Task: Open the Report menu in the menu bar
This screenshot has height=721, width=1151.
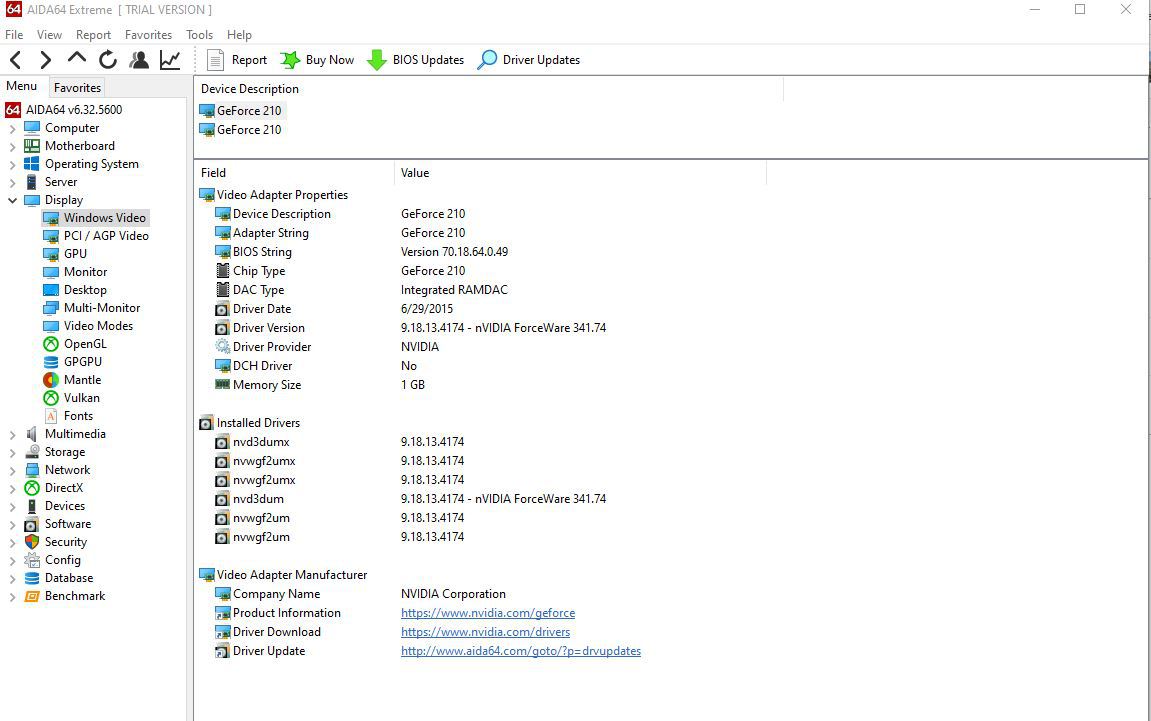Action: [93, 35]
